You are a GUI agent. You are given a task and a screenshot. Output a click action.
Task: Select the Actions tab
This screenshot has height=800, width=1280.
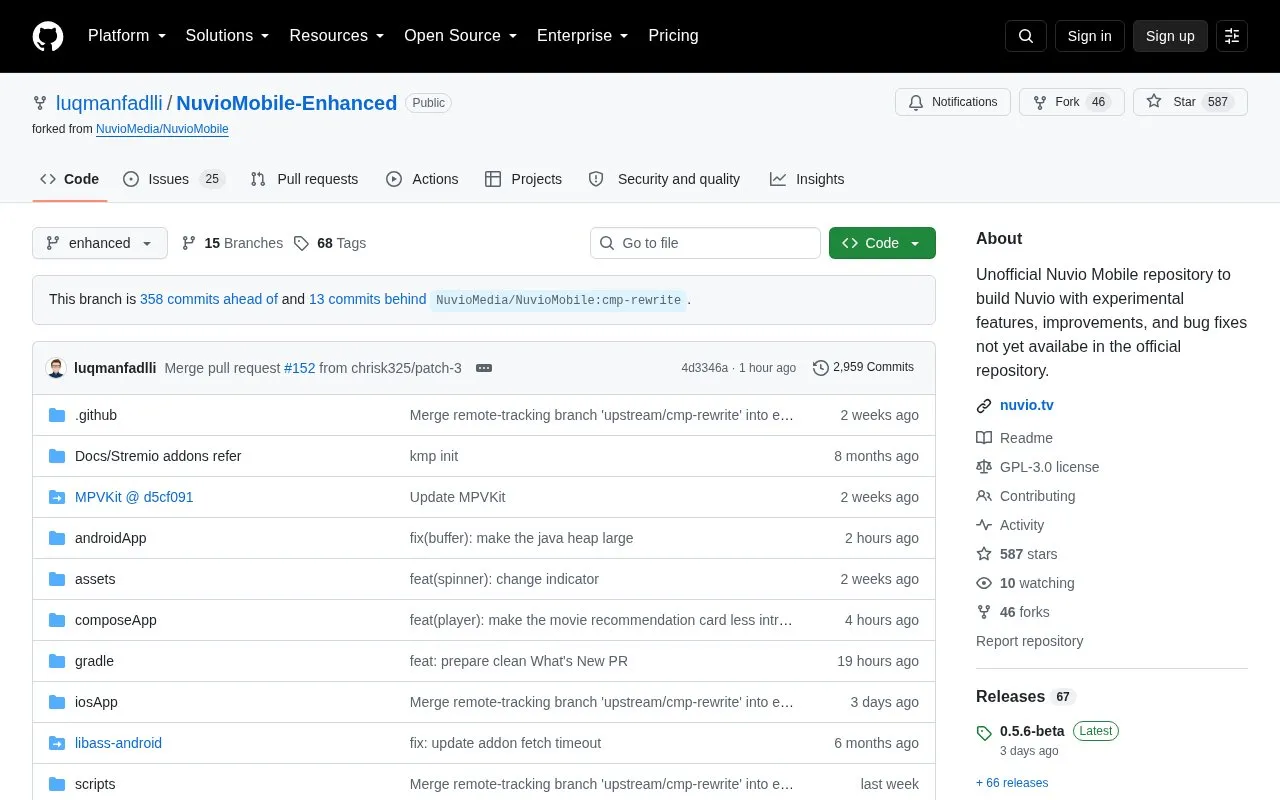pyautogui.click(x=422, y=179)
